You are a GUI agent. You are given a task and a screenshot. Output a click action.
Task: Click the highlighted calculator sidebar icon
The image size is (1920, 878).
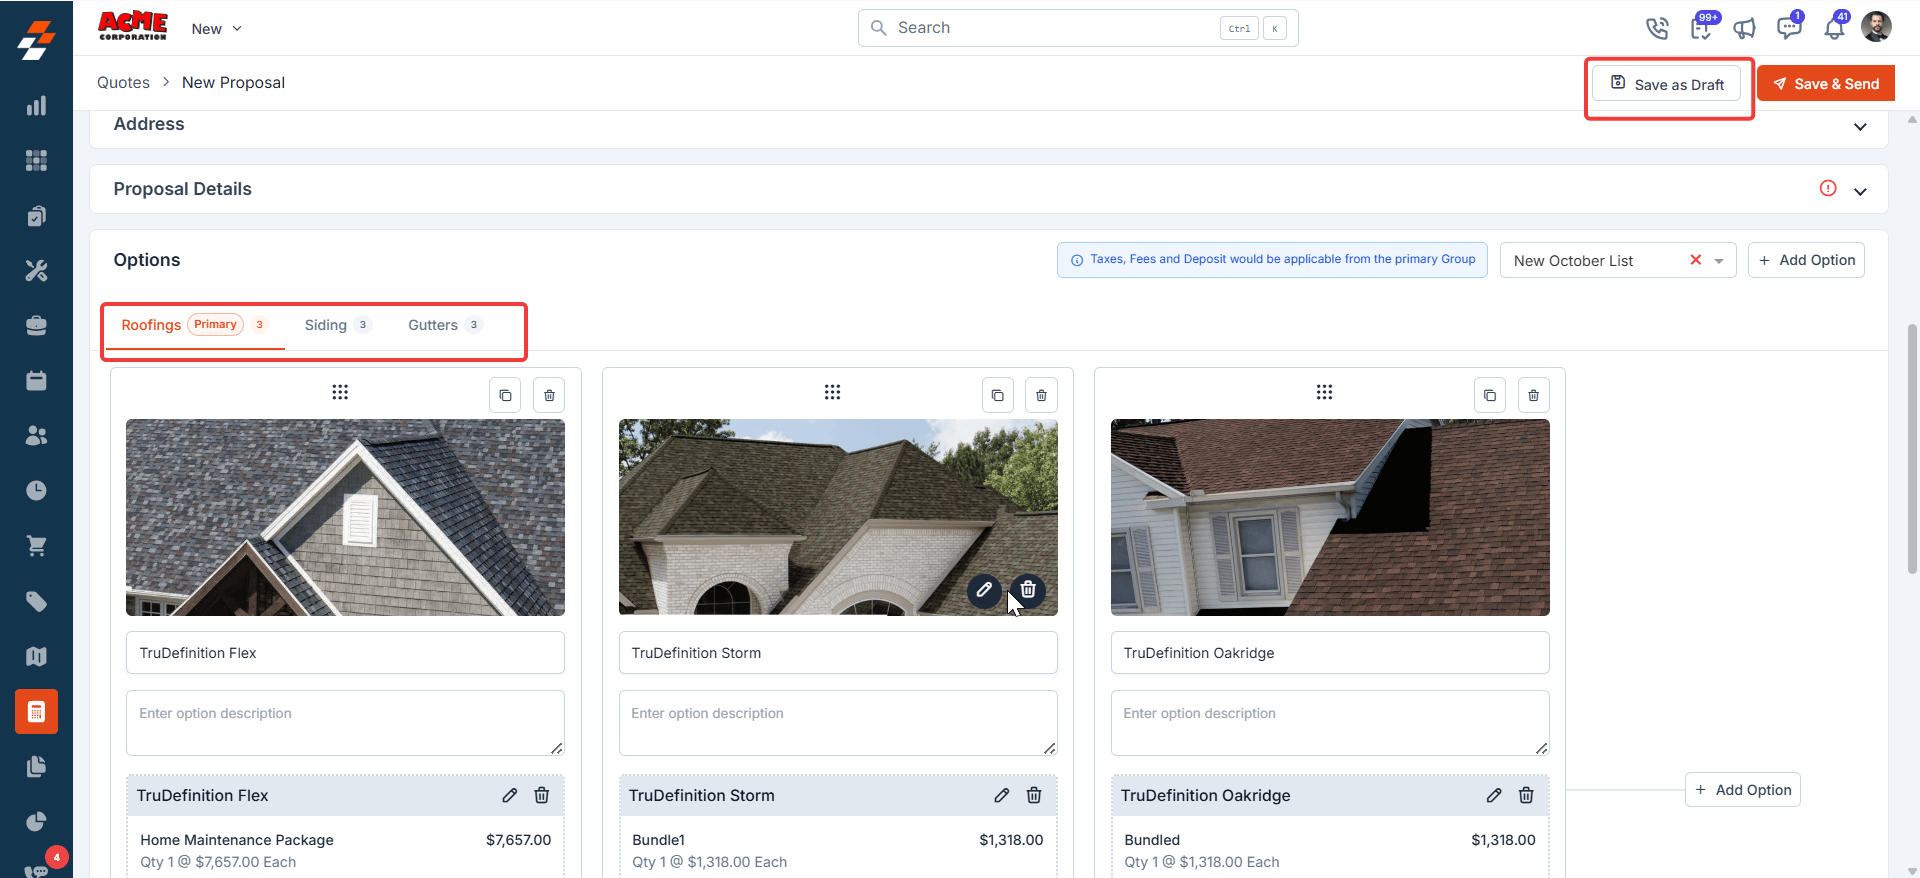[36, 712]
